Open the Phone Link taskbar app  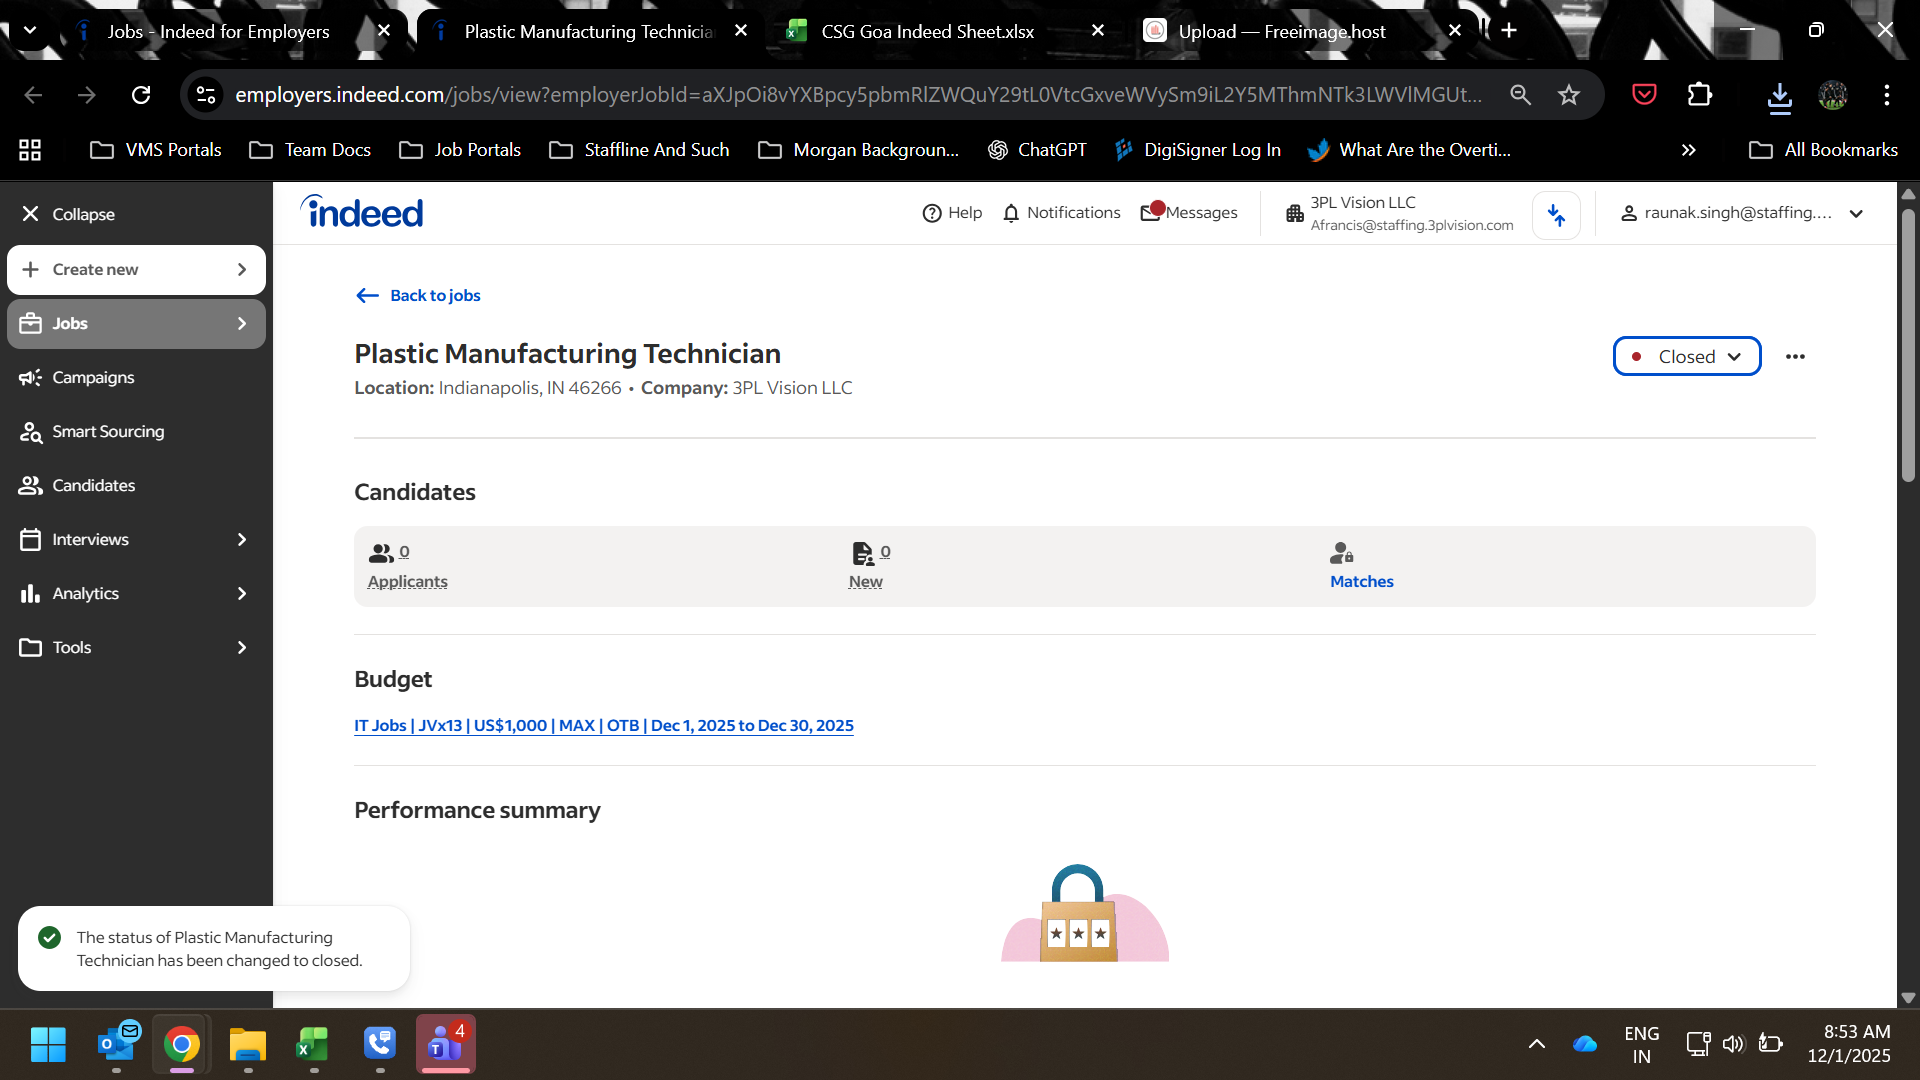tap(379, 1045)
